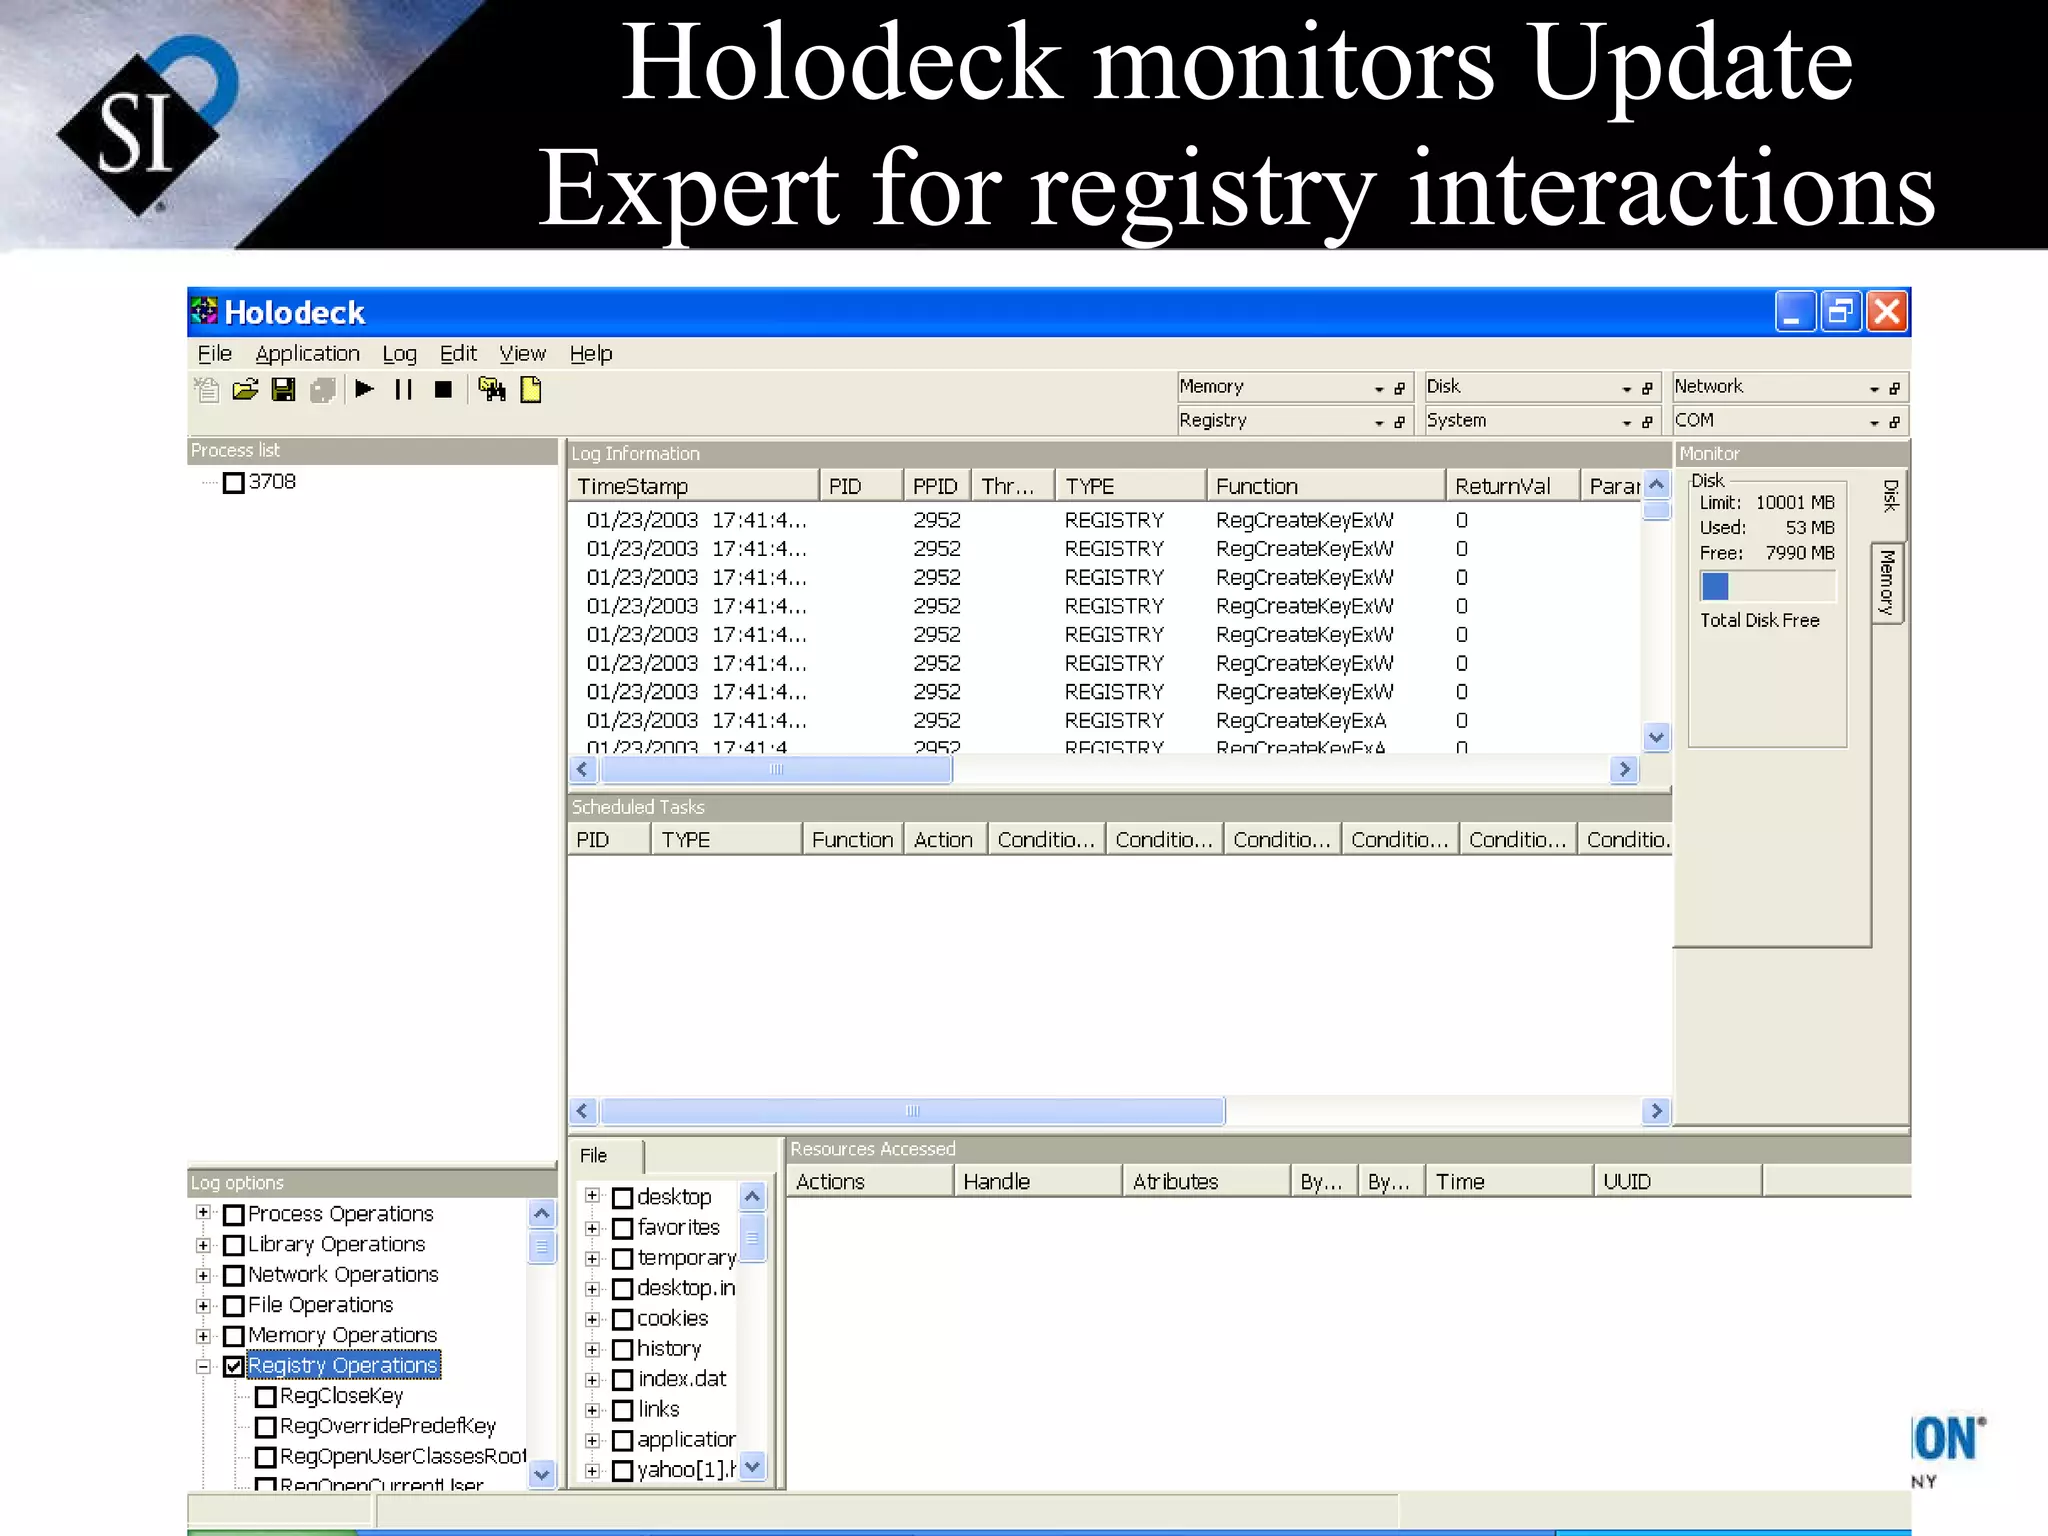
Task: Enable Network Operations checkbox
Action: point(234,1276)
